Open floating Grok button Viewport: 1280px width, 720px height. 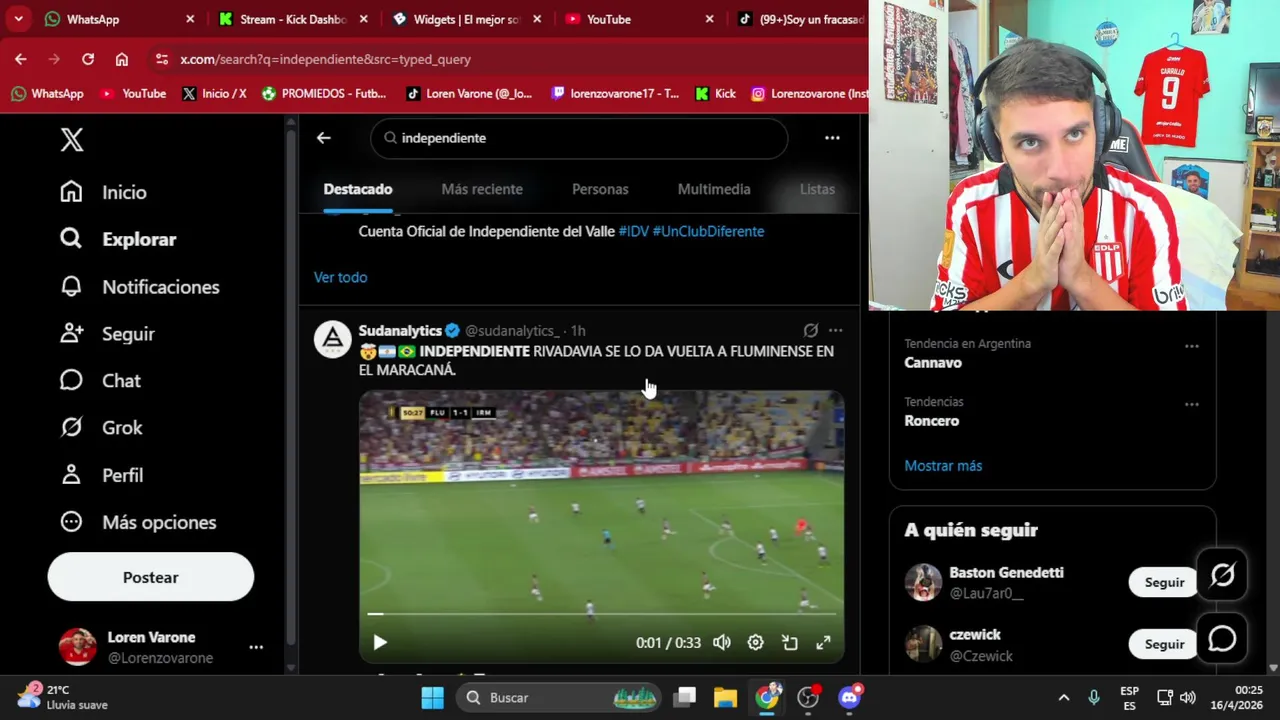click(x=1222, y=575)
